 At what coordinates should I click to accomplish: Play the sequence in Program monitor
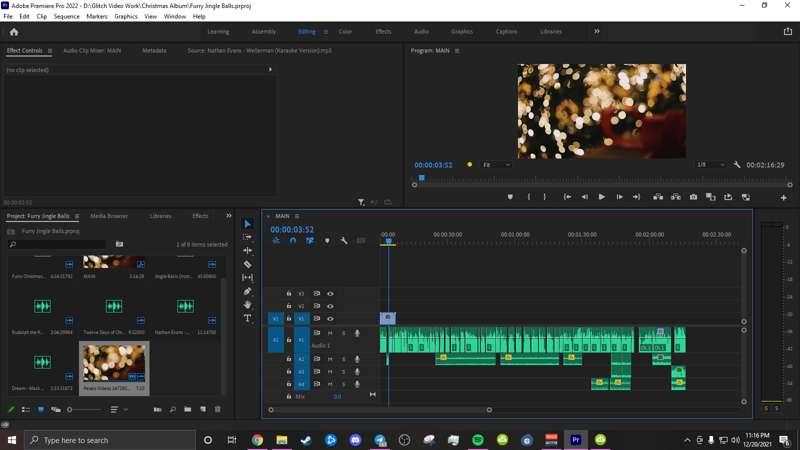[602, 197]
